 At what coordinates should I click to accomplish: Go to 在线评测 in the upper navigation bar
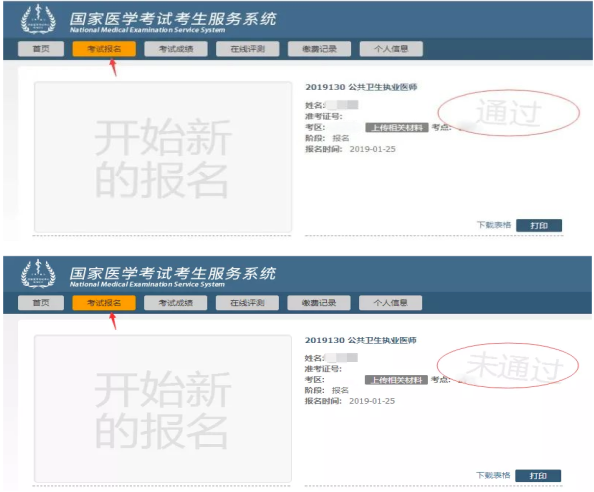pyautogui.click(x=247, y=49)
